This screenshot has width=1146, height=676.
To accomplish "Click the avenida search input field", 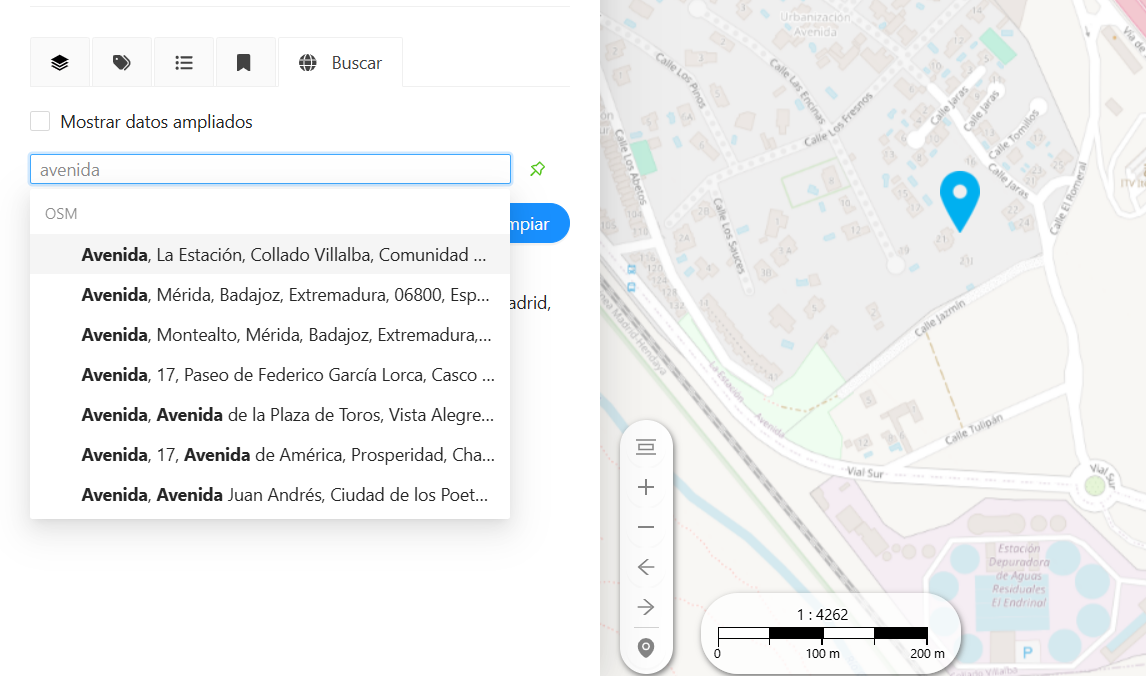I will 270,170.
